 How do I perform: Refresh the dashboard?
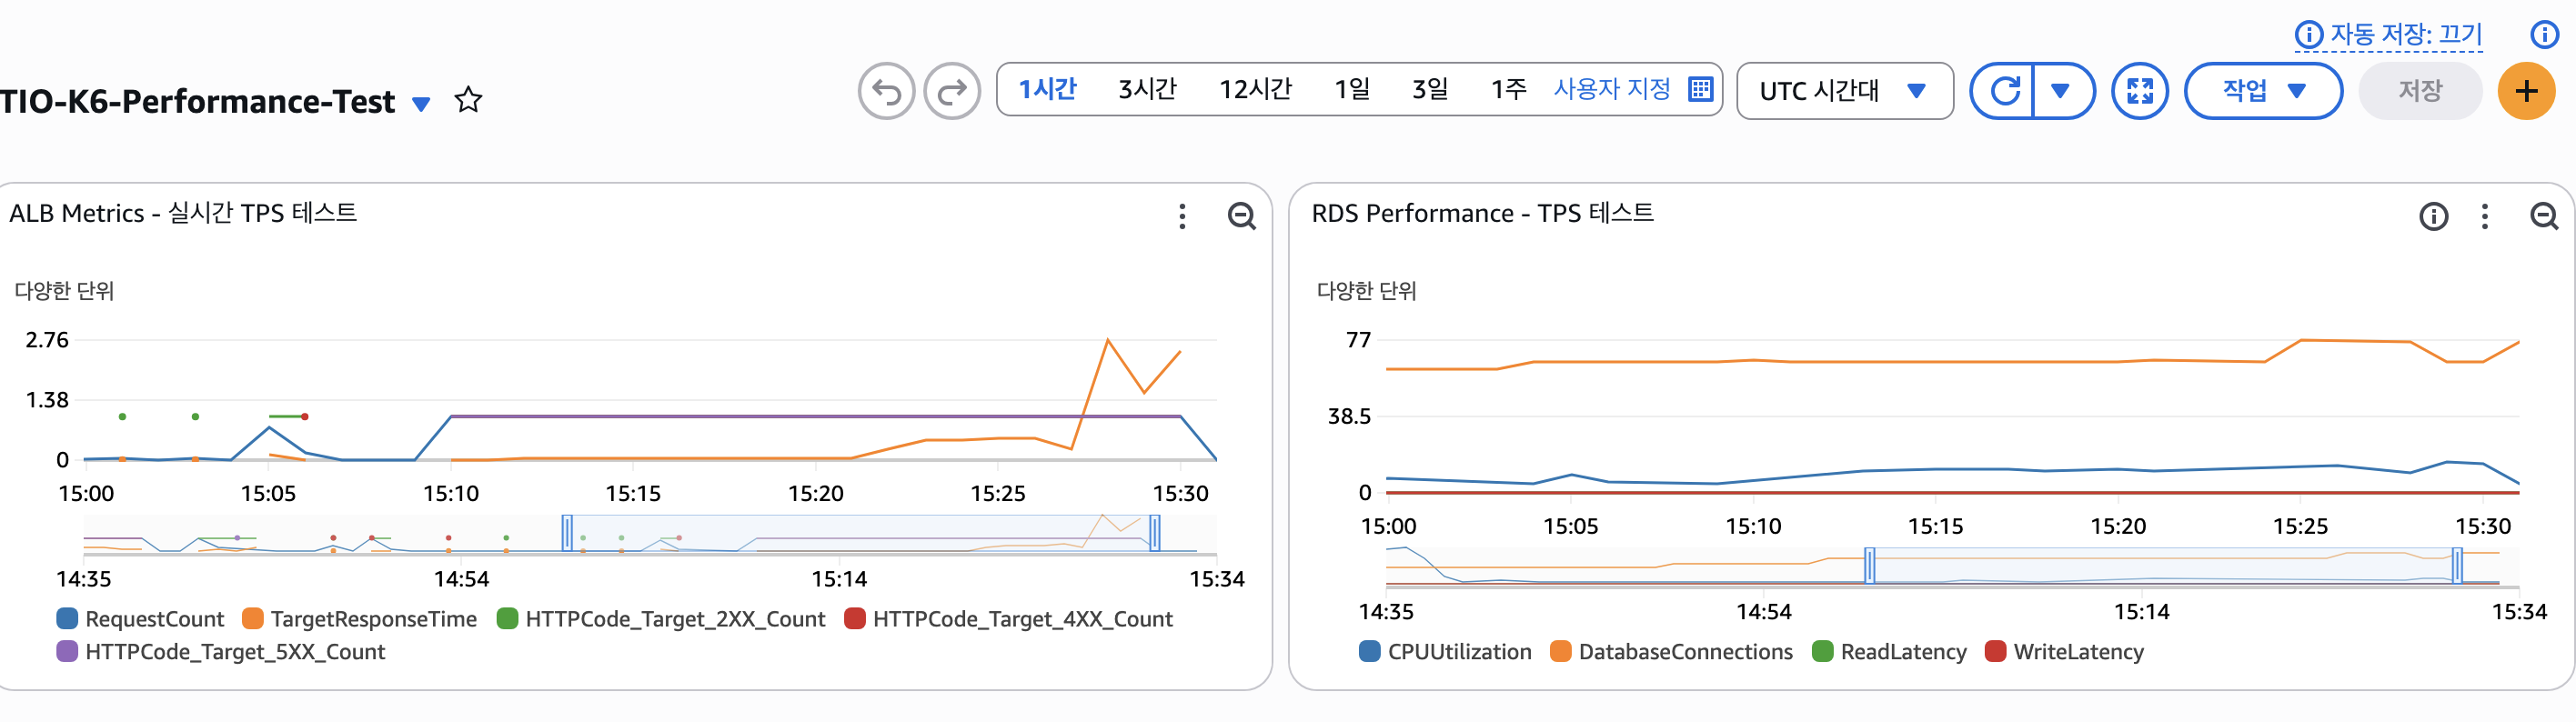[x=2004, y=91]
